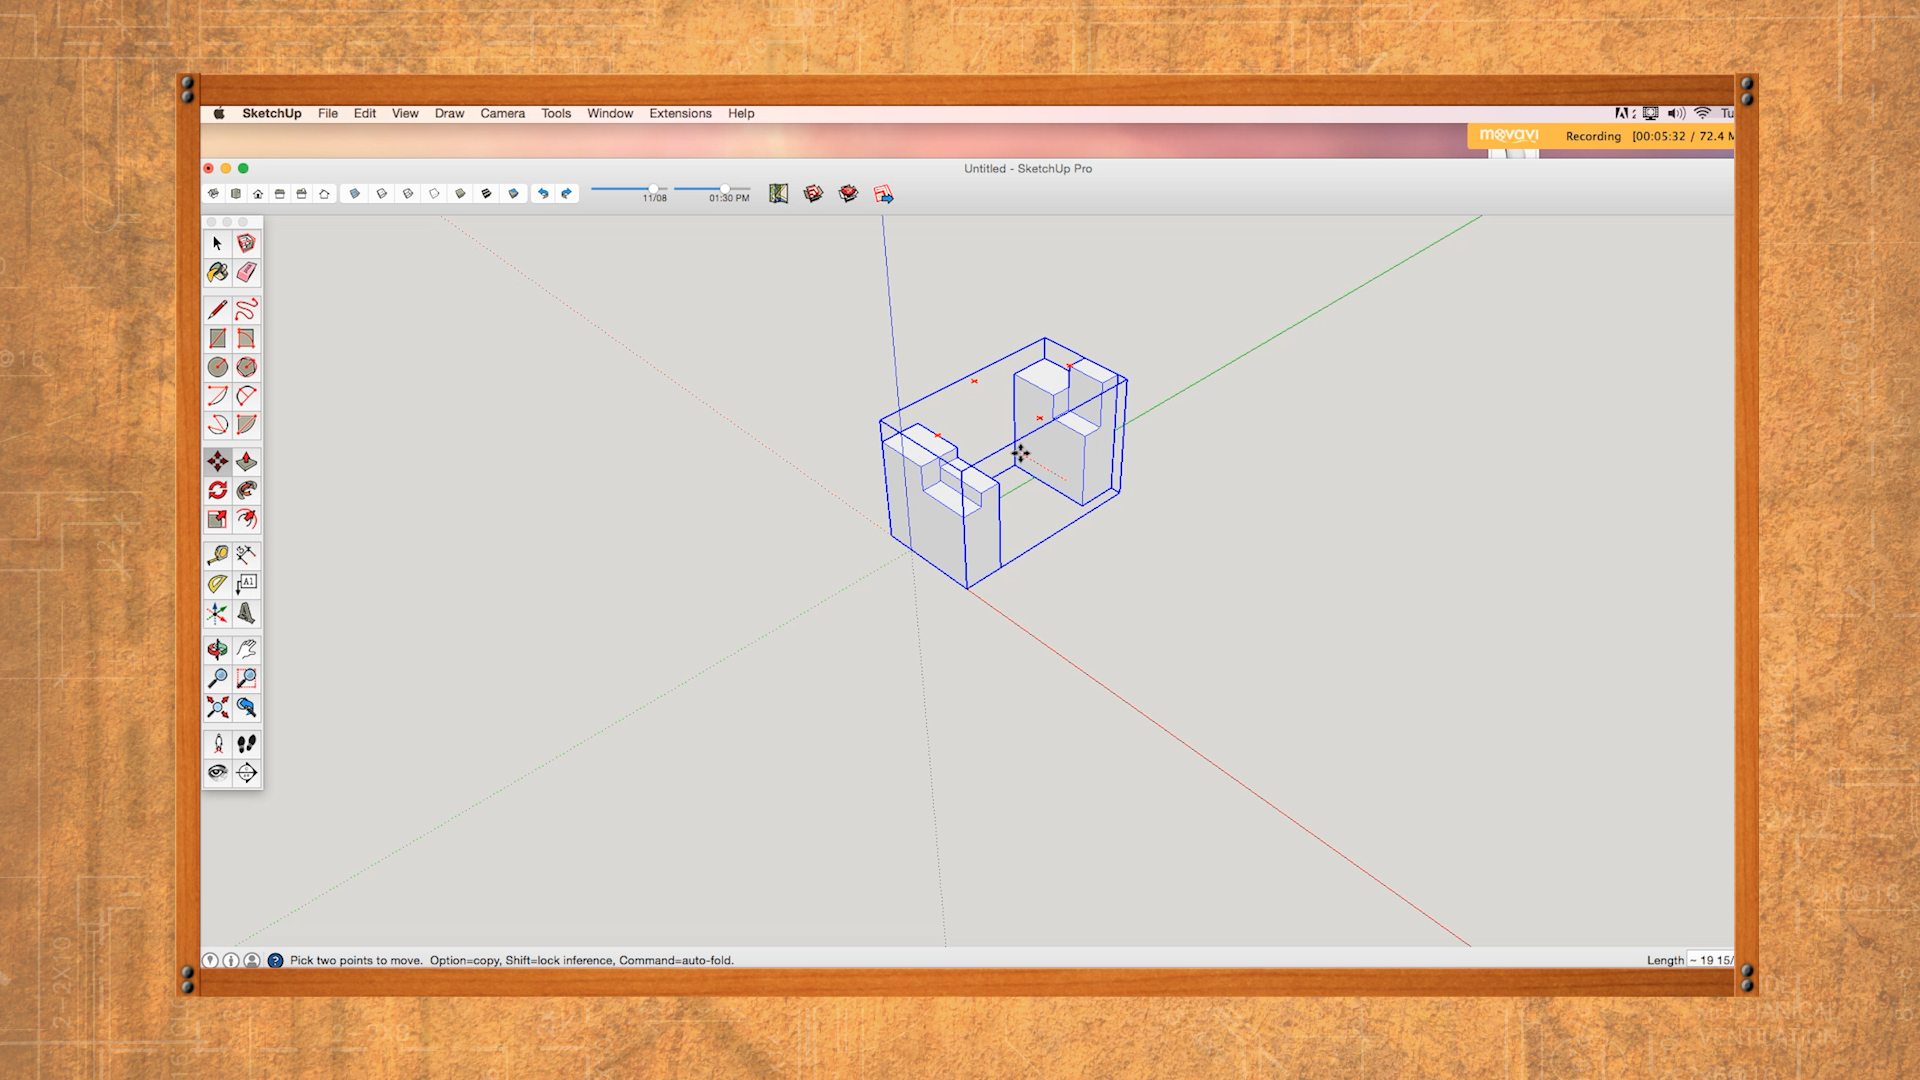Image resolution: width=1920 pixels, height=1080 pixels.
Task: Switch to Front view house icon
Action: pyautogui.click(x=258, y=194)
